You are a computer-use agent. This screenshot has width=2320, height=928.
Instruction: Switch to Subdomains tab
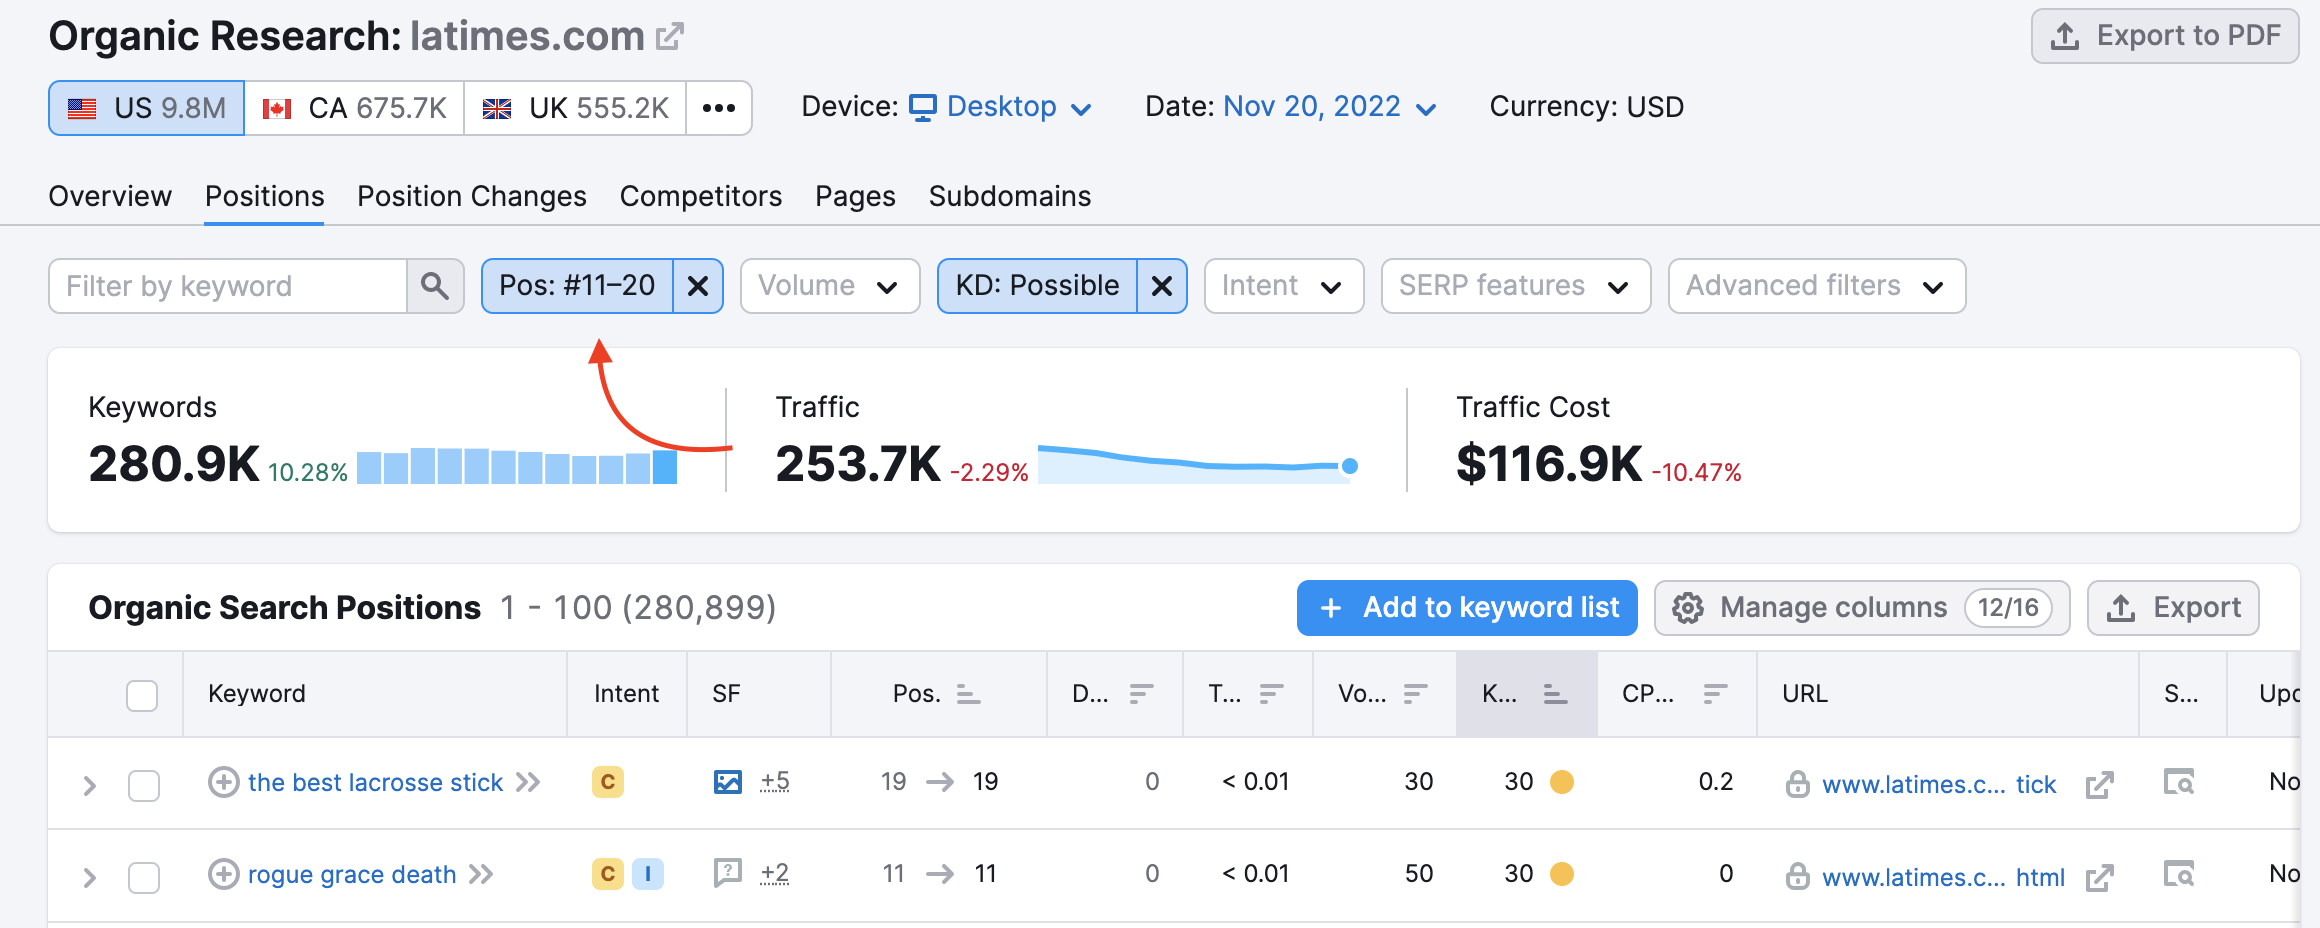[1010, 196]
